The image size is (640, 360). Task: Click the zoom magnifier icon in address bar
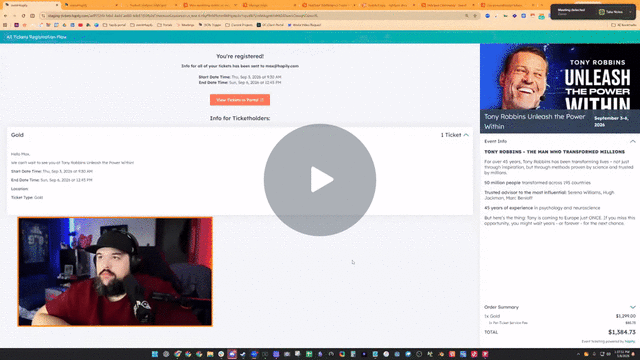coord(467,16)
